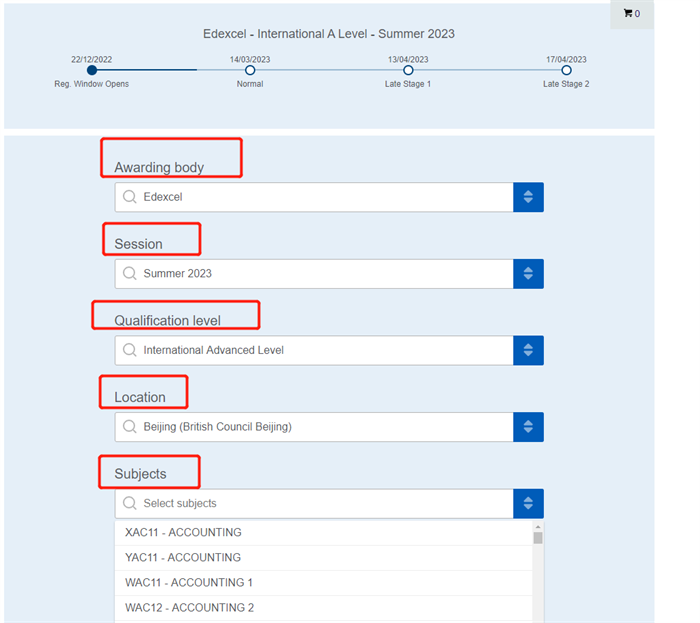Click the Location label
The width and height of the screenshot is (700, 623).
[x=140, y=397]
